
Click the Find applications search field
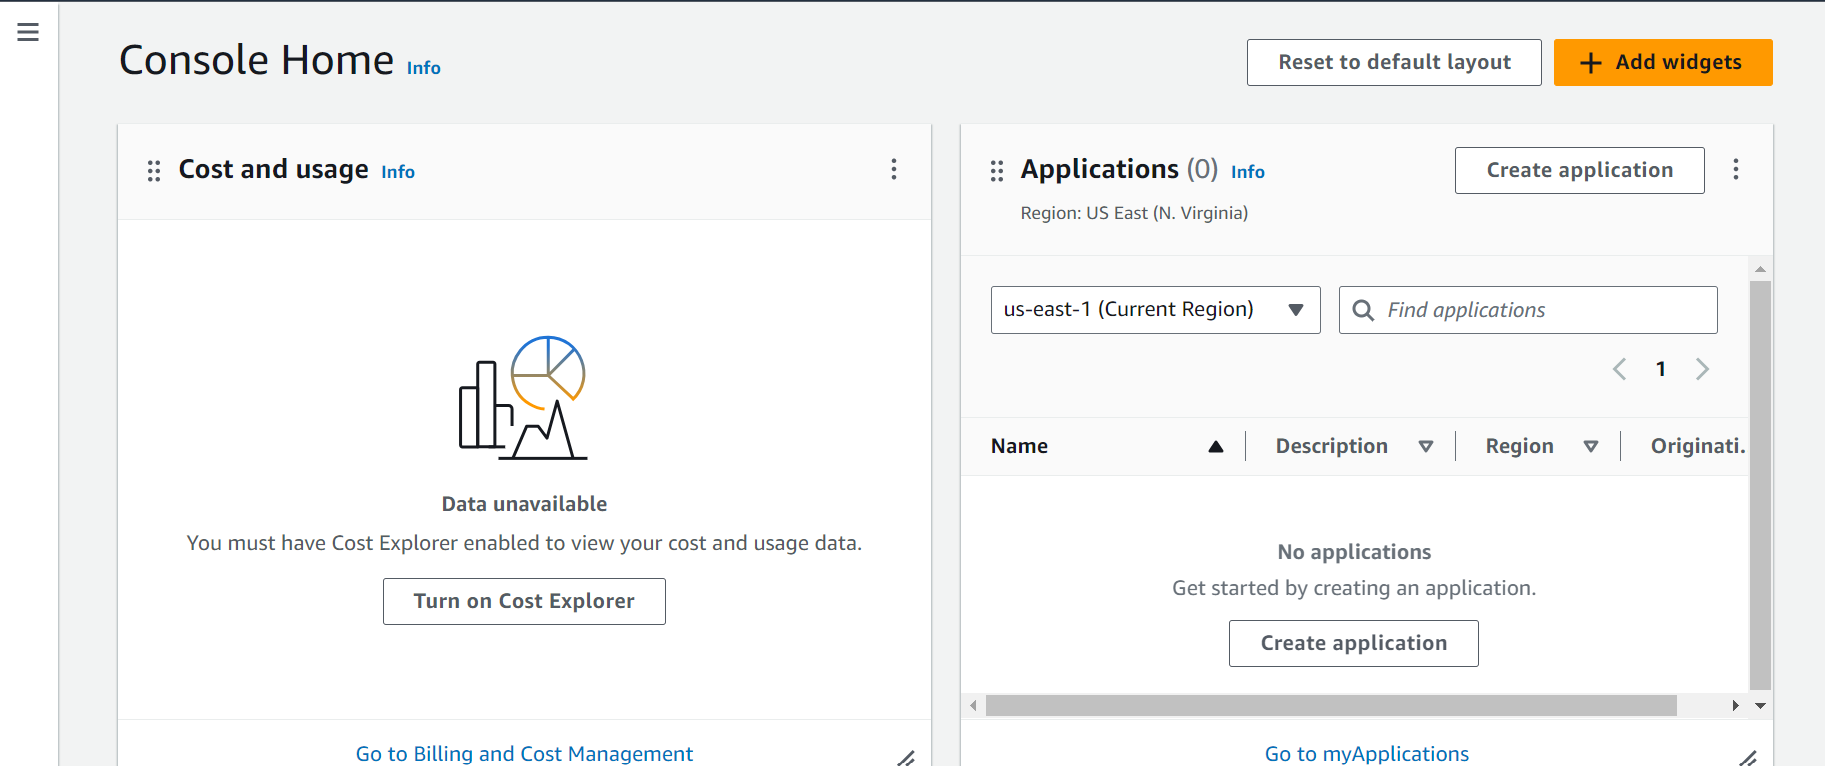click(1540, 310)
